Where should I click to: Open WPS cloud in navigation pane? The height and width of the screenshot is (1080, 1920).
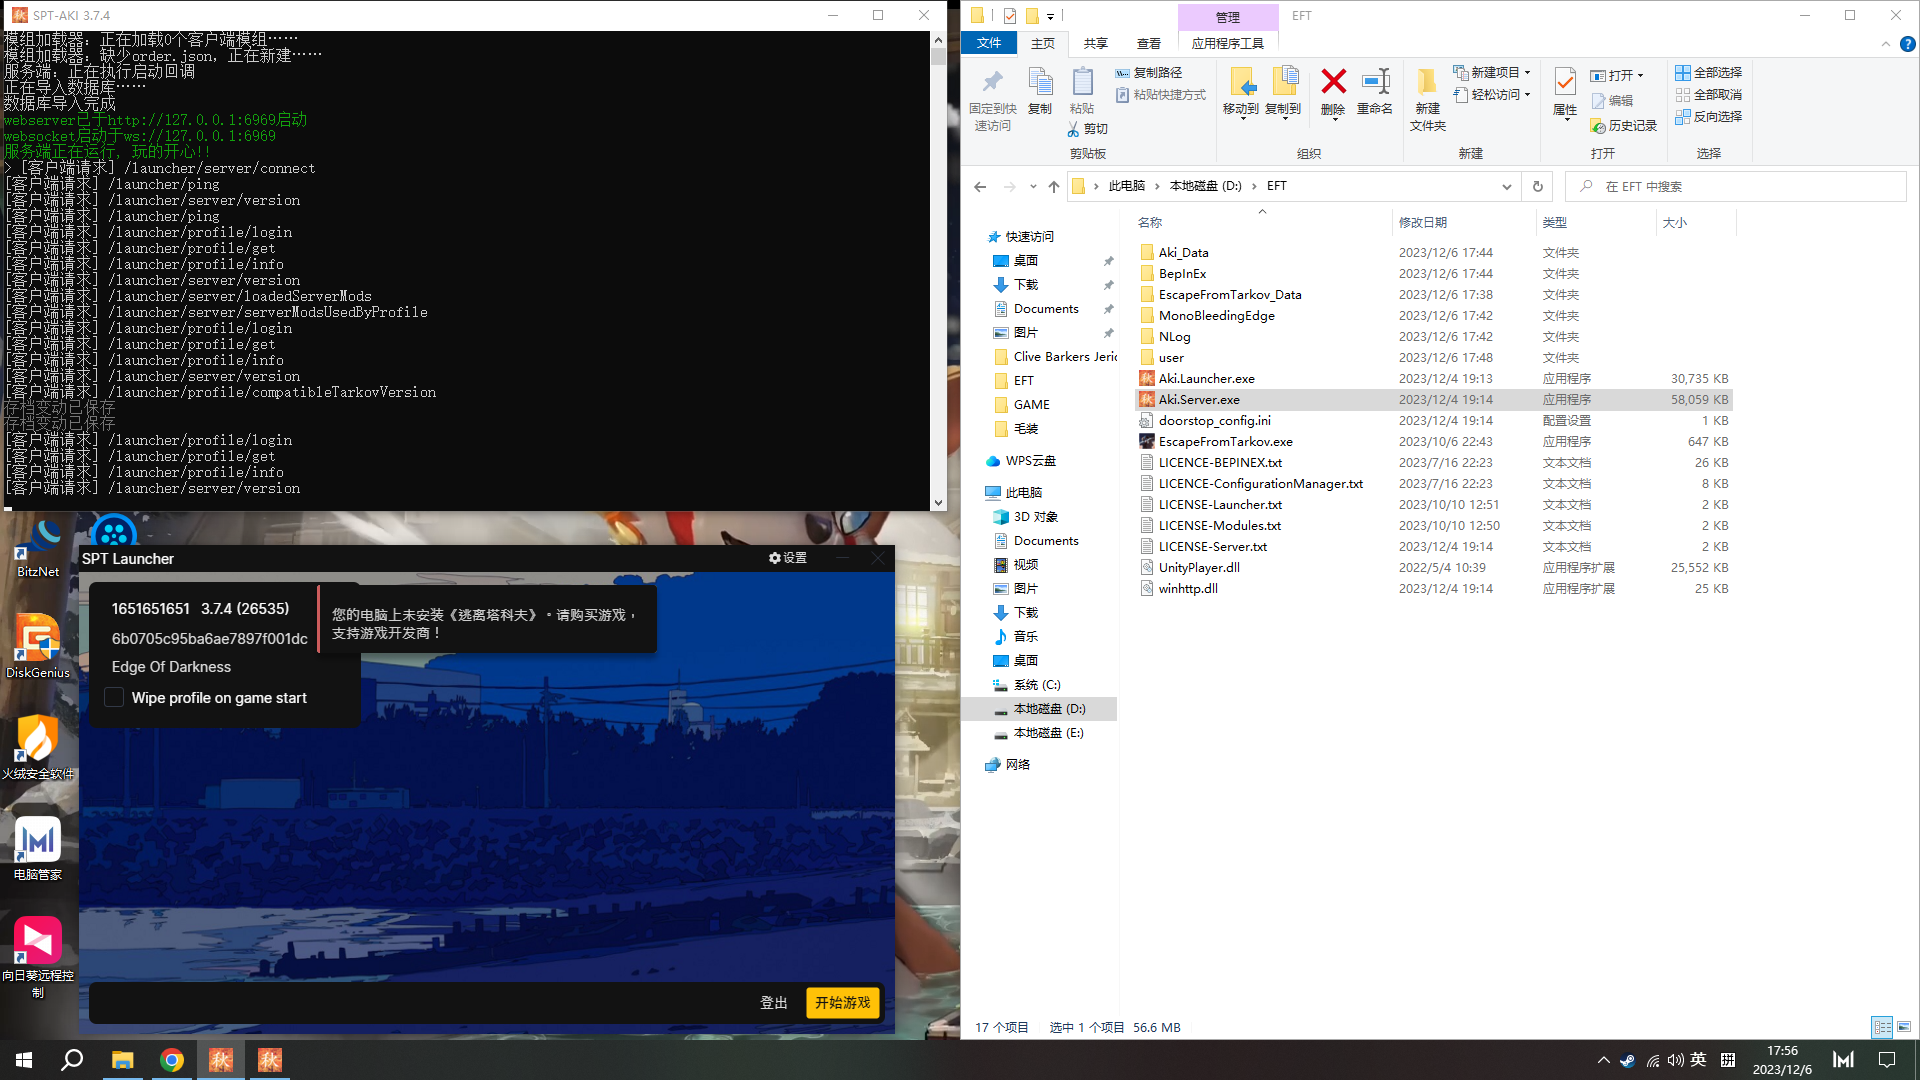[x=1030, y=460]
